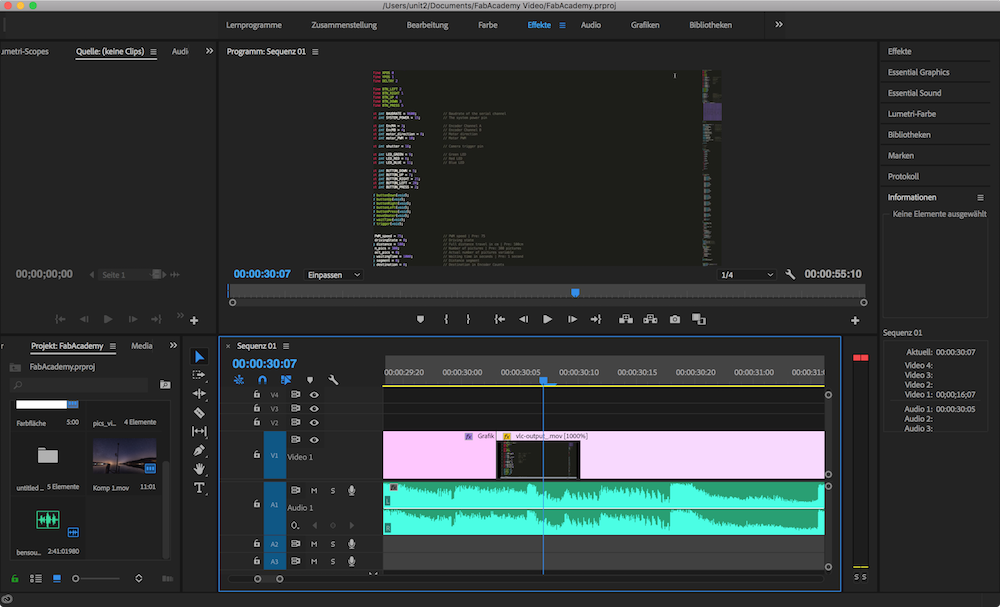Select the Hand tool
Screen dimensions: 1000x607
click(199, 469)
